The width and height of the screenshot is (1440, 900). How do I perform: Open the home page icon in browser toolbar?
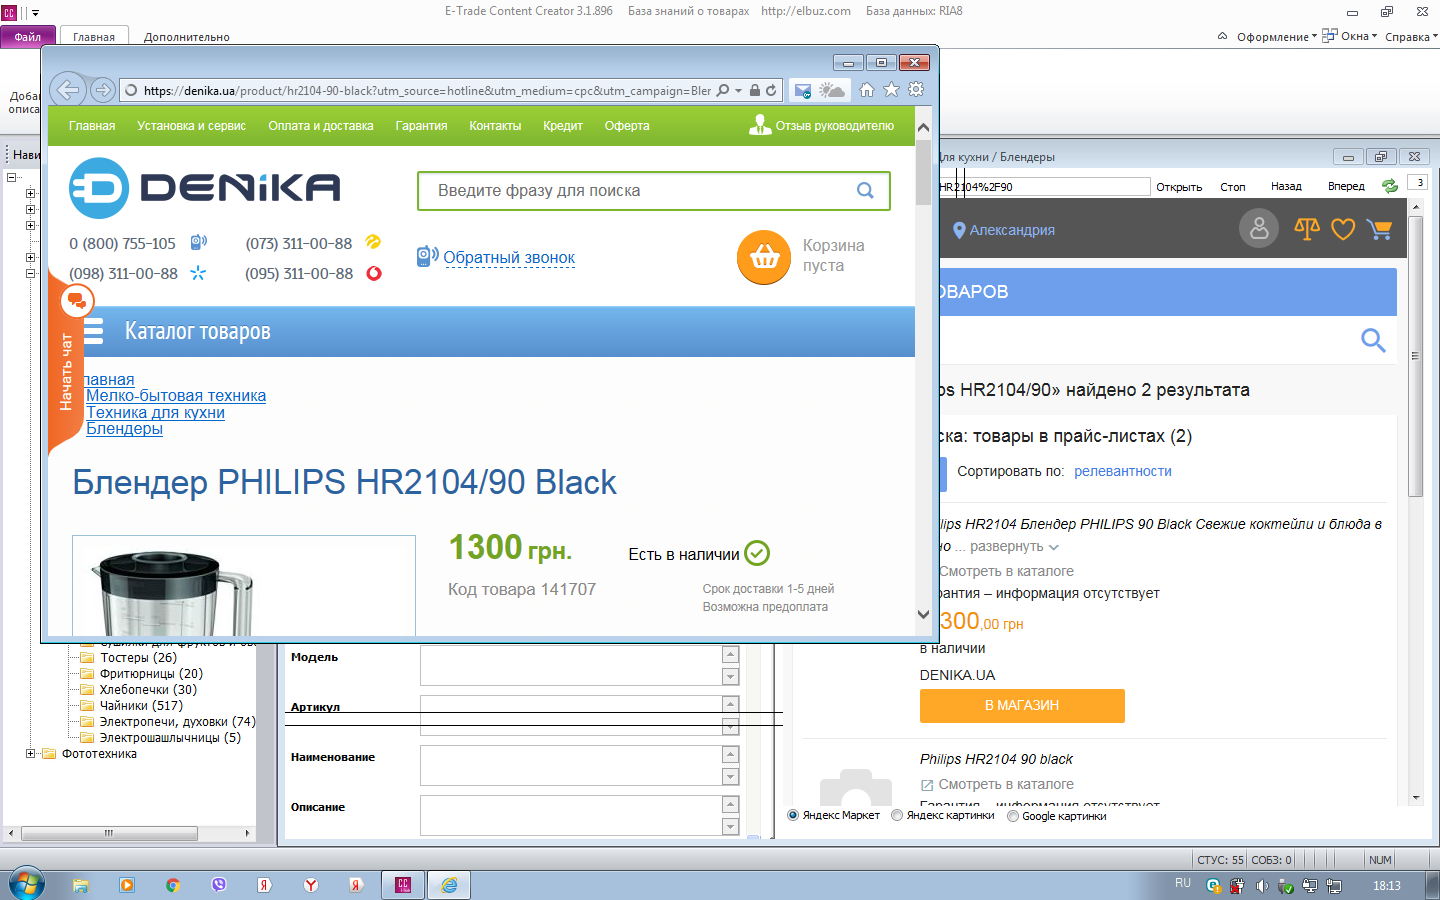click(867, 90)
